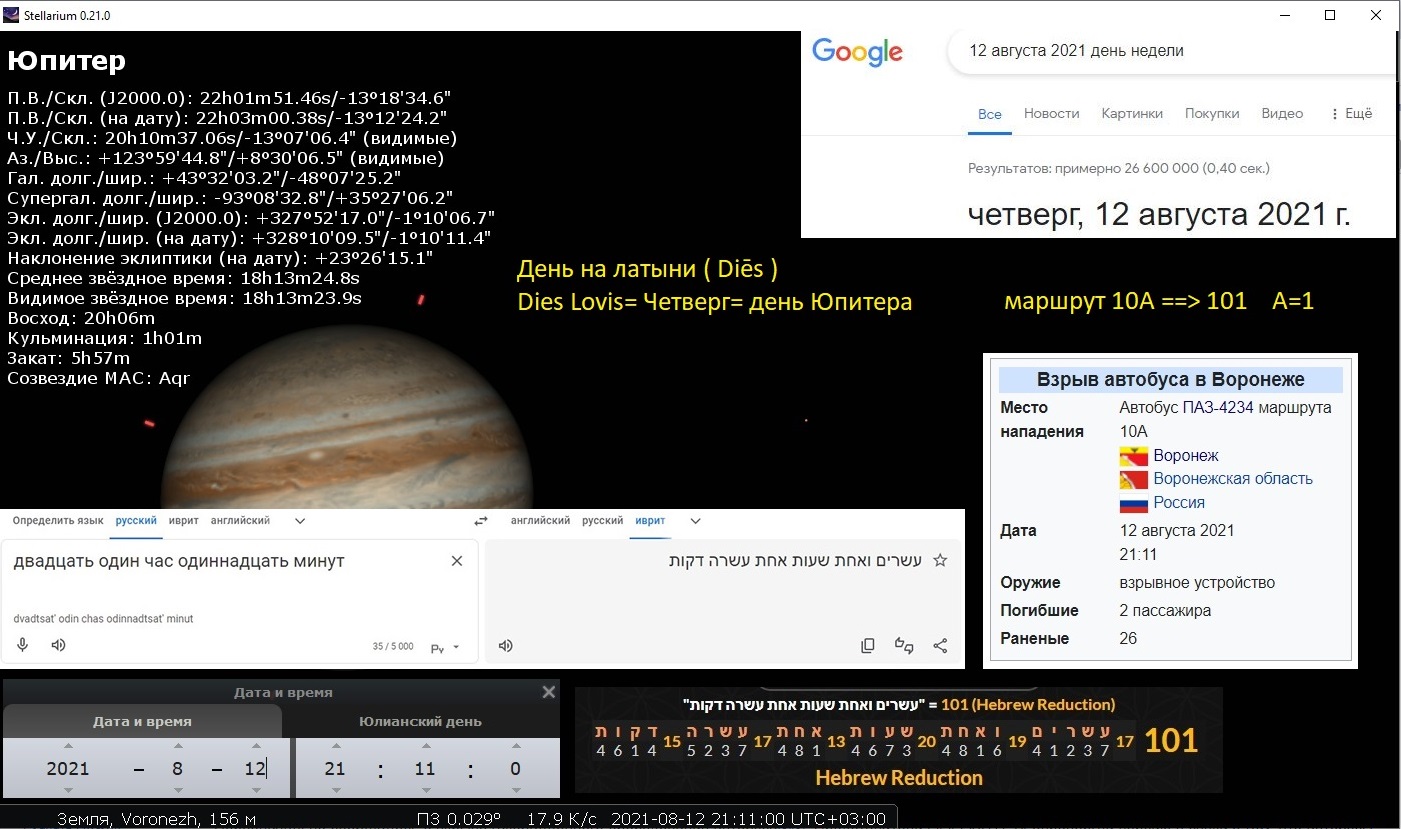The height and width of the screenshot is (829, 1401).
Task: Expand the target language list chevron
Action: pyautogui.click(x=696, y=521)
